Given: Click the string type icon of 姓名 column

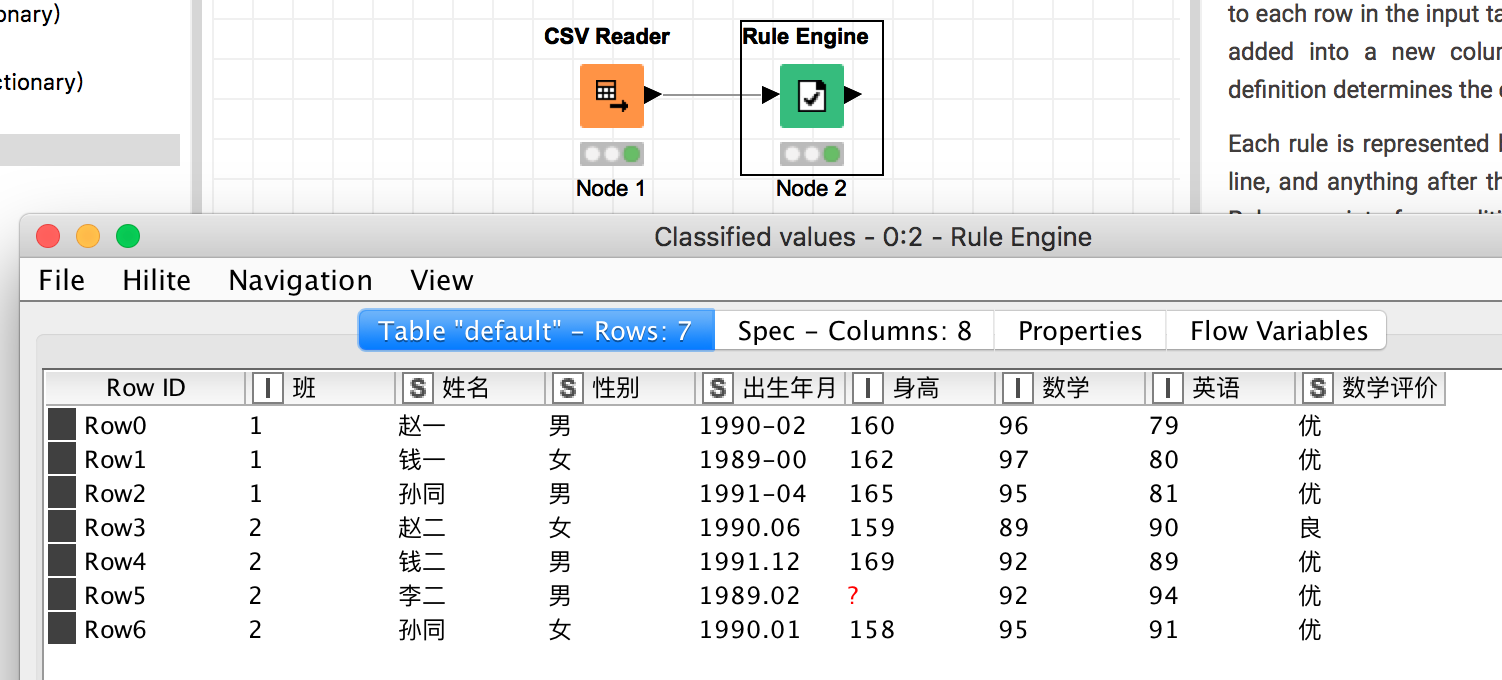Looking at the screenshot, I should (417, 388).
